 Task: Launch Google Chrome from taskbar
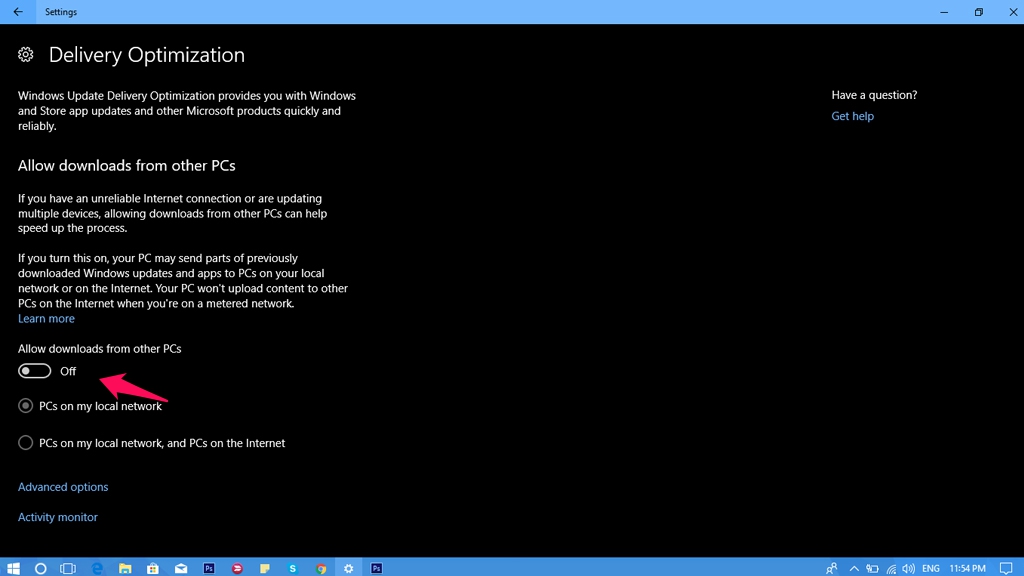tap(321, 568)
